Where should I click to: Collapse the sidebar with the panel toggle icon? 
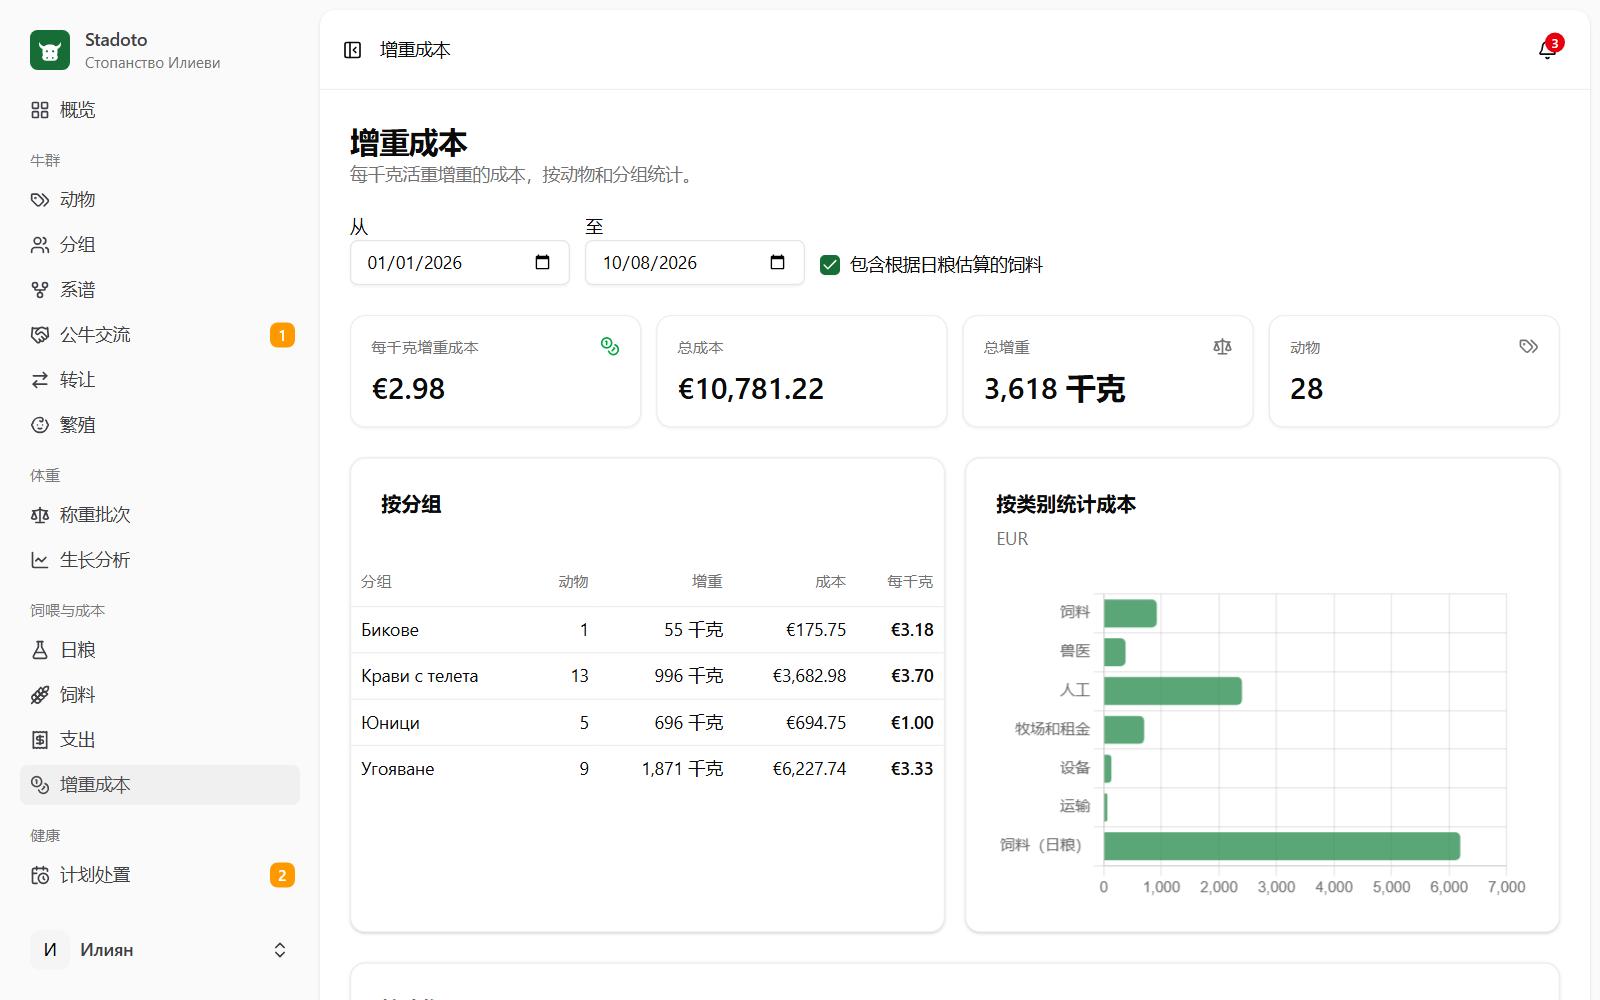click(352, 50)
